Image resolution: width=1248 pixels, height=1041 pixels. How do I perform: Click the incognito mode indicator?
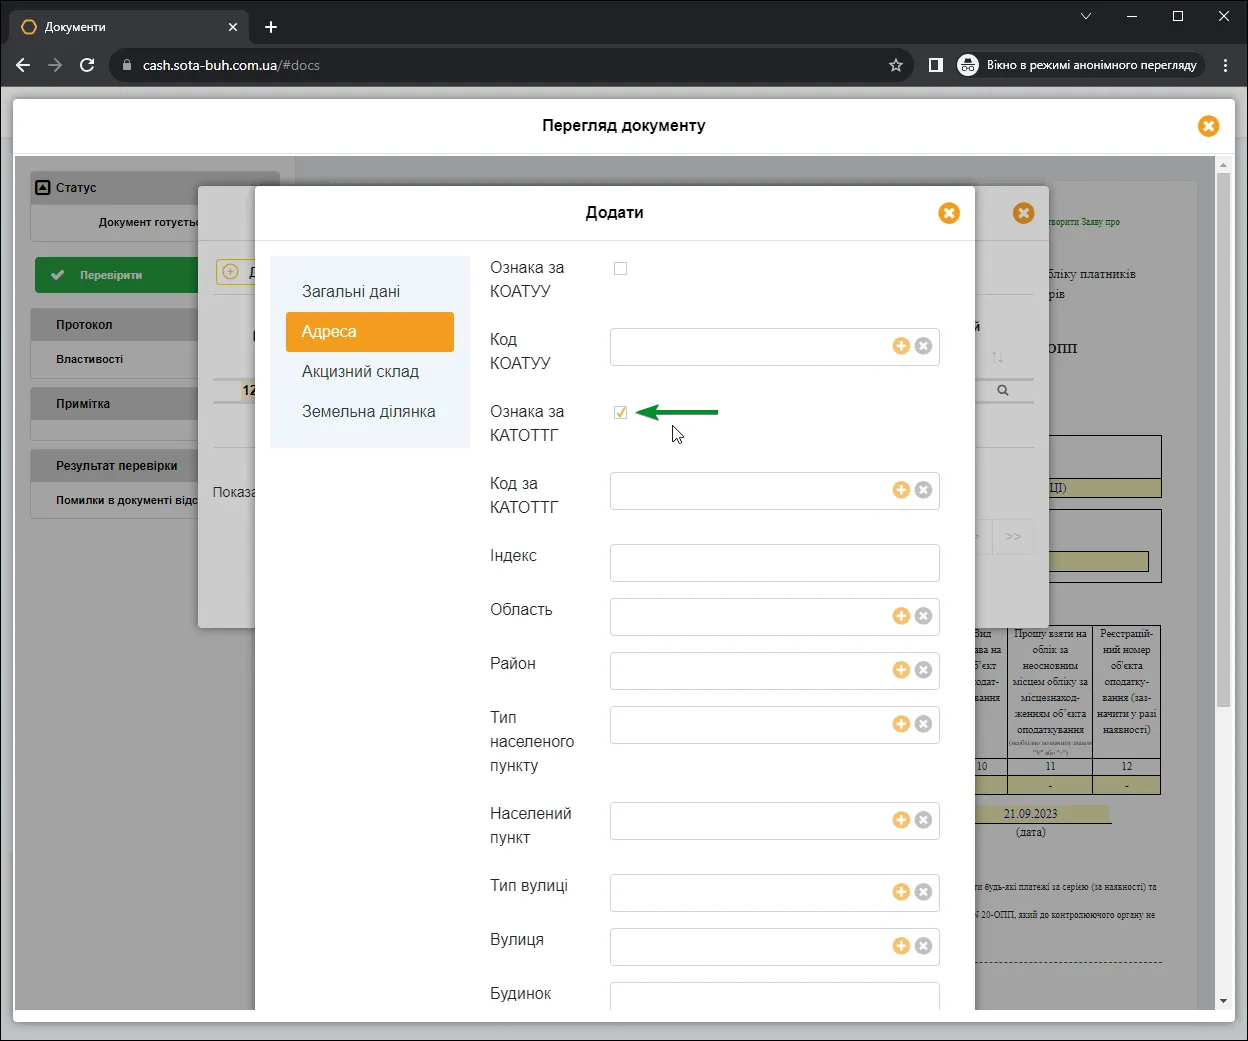[x=1080, y=65]
